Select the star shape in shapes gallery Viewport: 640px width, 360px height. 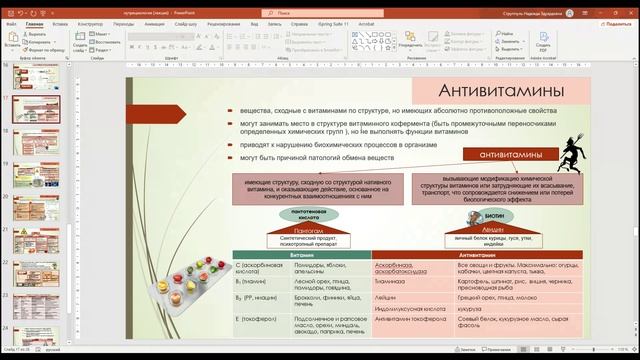pos(388,48)
